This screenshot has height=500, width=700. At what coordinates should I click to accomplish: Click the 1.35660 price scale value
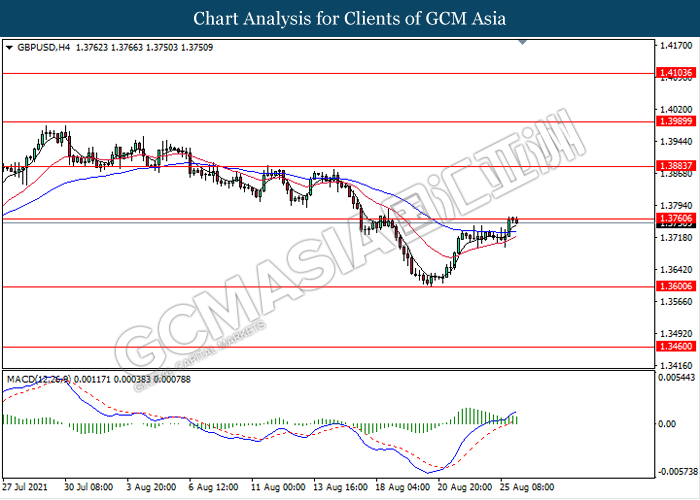[676, 302]
